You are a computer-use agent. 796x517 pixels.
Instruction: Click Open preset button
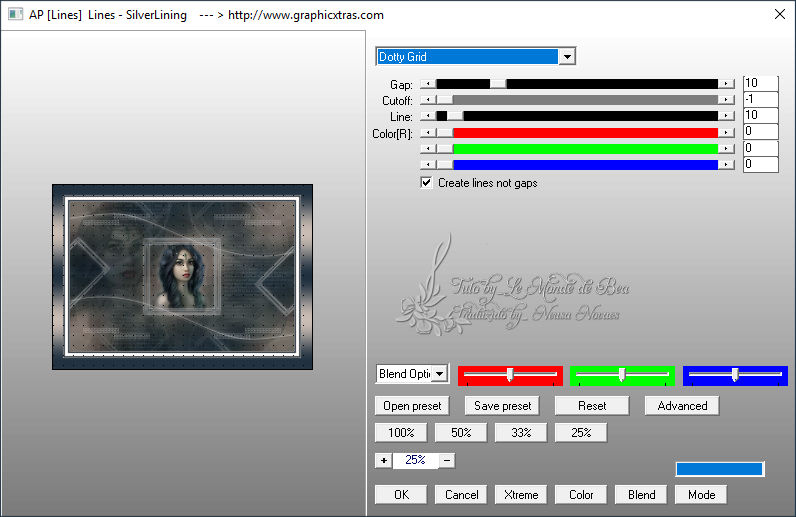pyautogui.click(x=412, y=406)
